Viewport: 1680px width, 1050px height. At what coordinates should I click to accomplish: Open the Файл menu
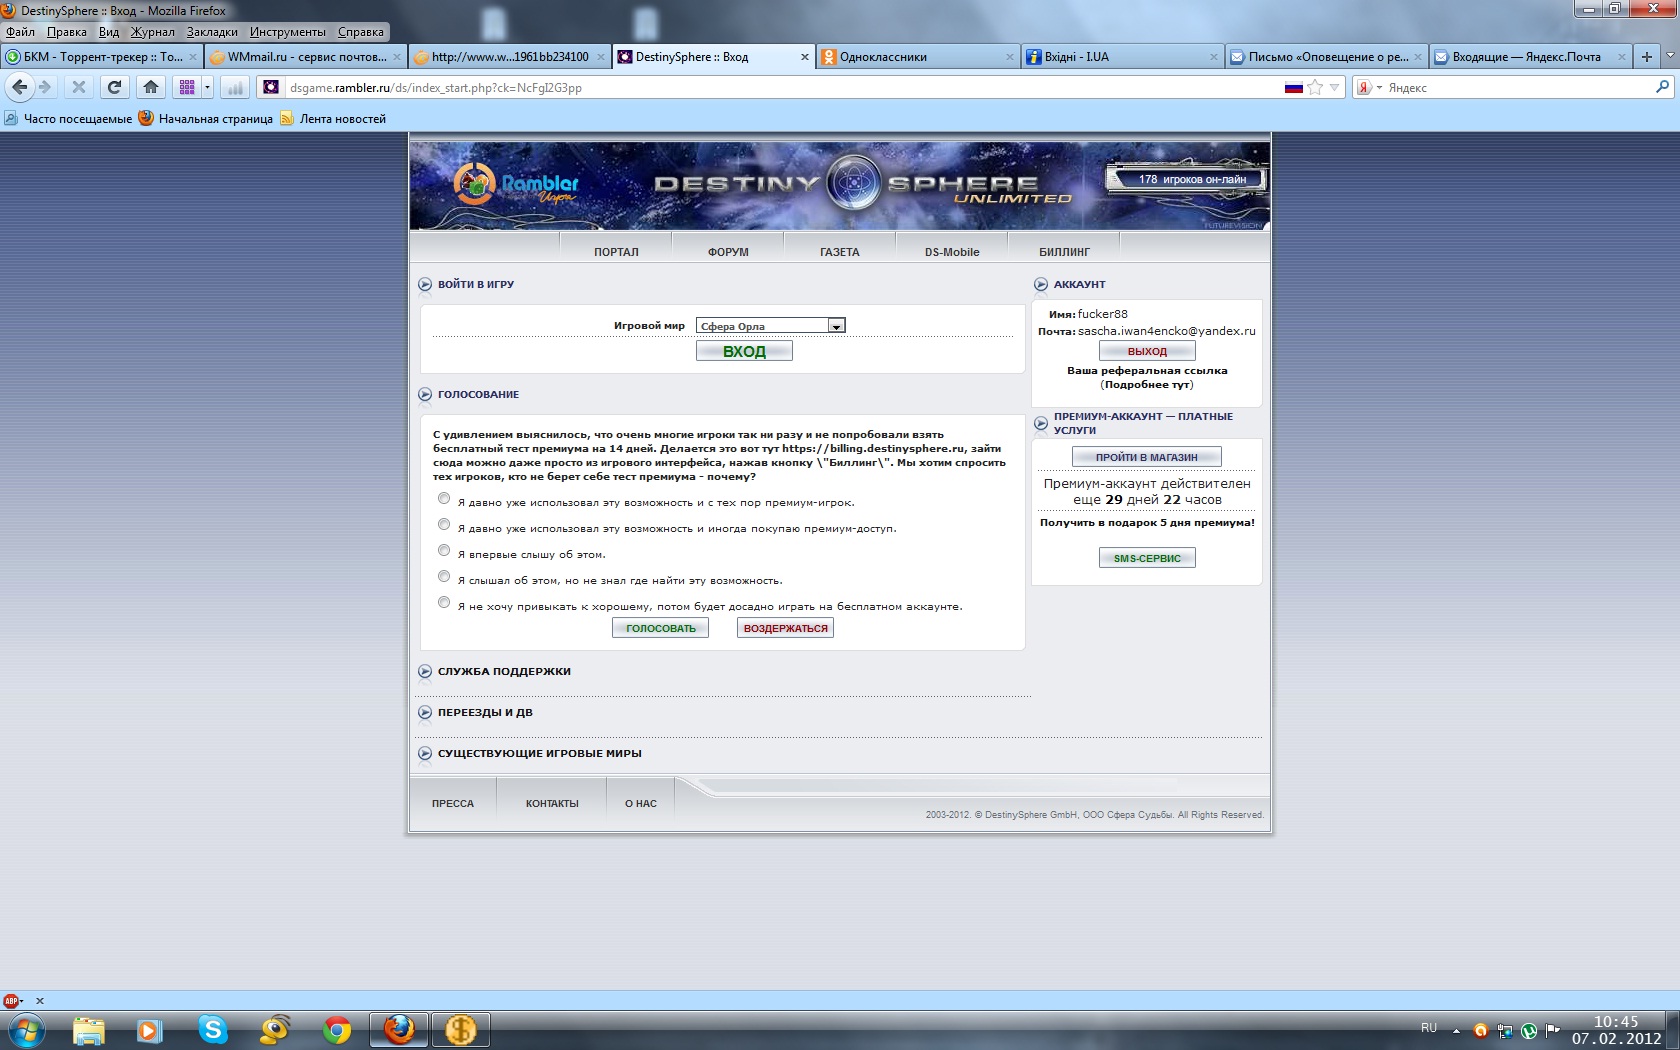pos(20,32)
